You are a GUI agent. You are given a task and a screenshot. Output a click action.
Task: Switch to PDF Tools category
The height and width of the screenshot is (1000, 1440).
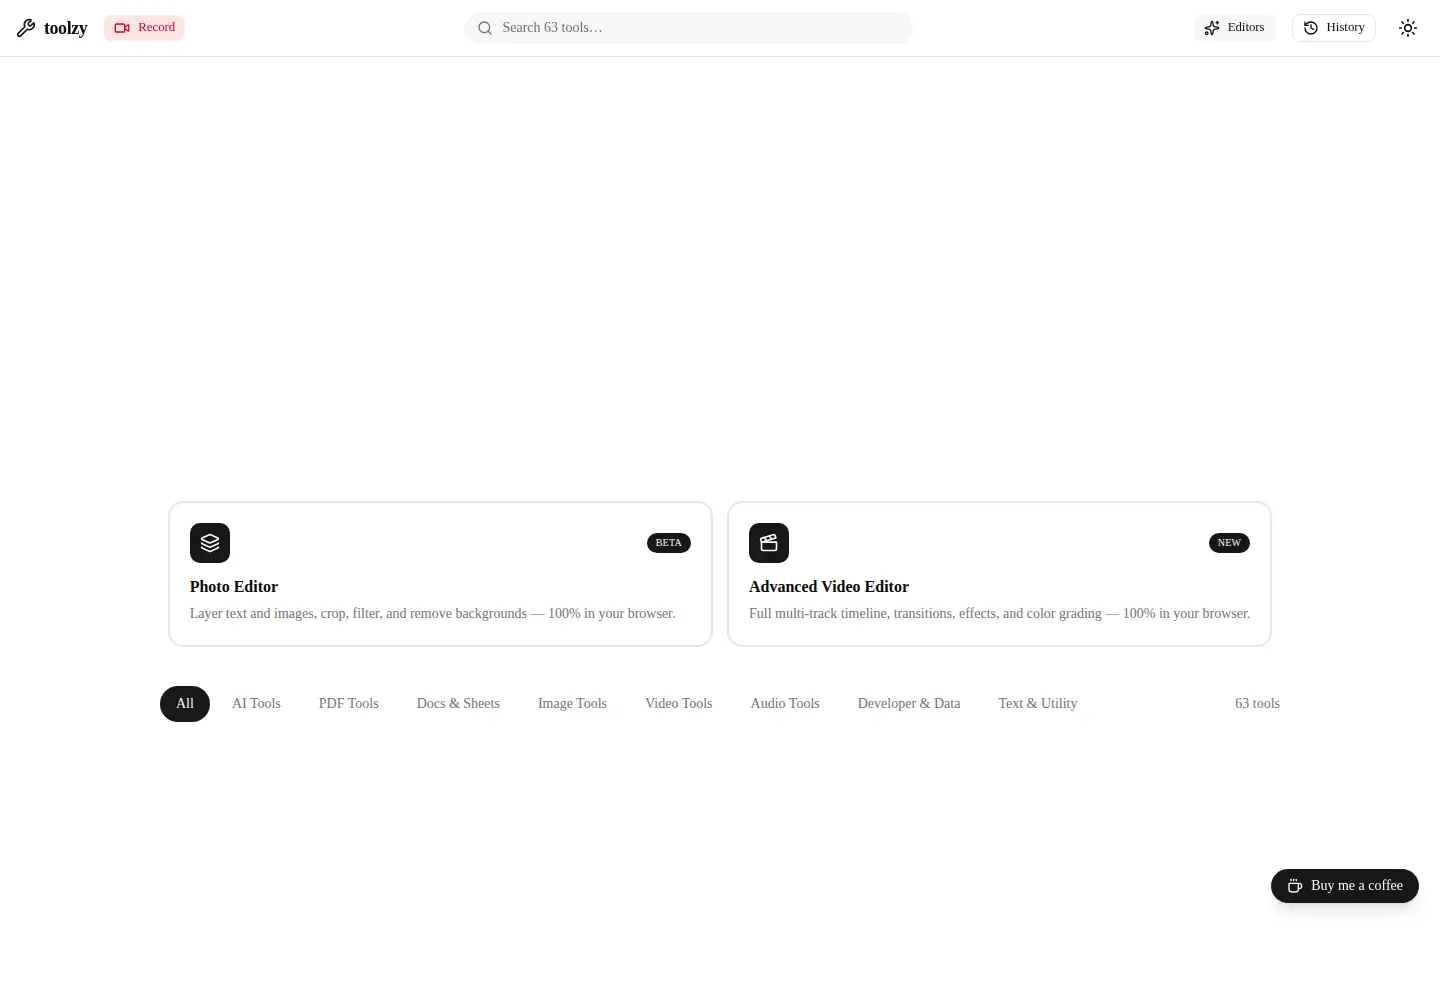point(349,704)
